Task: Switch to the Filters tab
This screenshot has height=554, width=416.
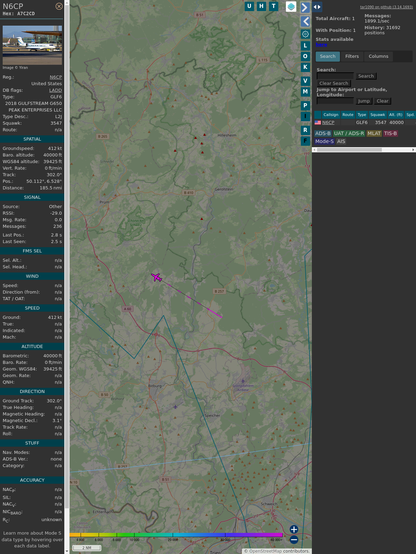Action: [352, 56]
